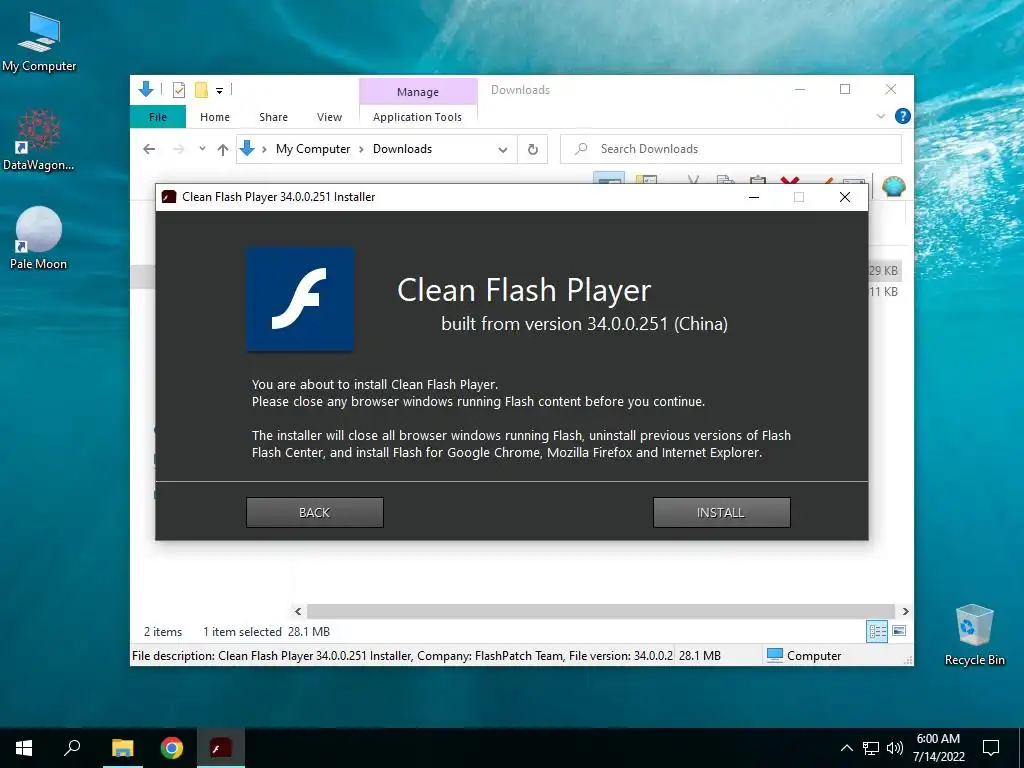Go up one folder level
Screen dimensions: 1024x768
[x=223, y=150]
